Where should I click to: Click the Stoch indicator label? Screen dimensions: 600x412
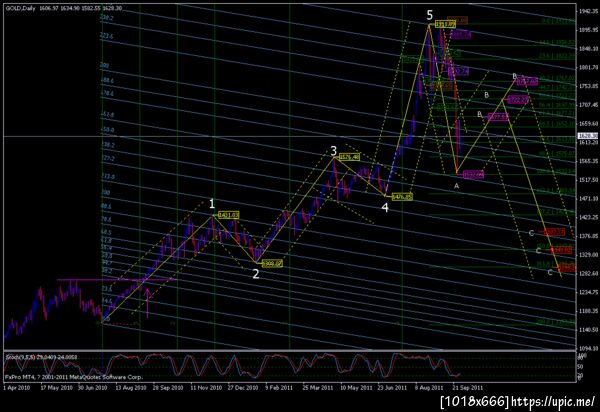[x=41, y=357]
